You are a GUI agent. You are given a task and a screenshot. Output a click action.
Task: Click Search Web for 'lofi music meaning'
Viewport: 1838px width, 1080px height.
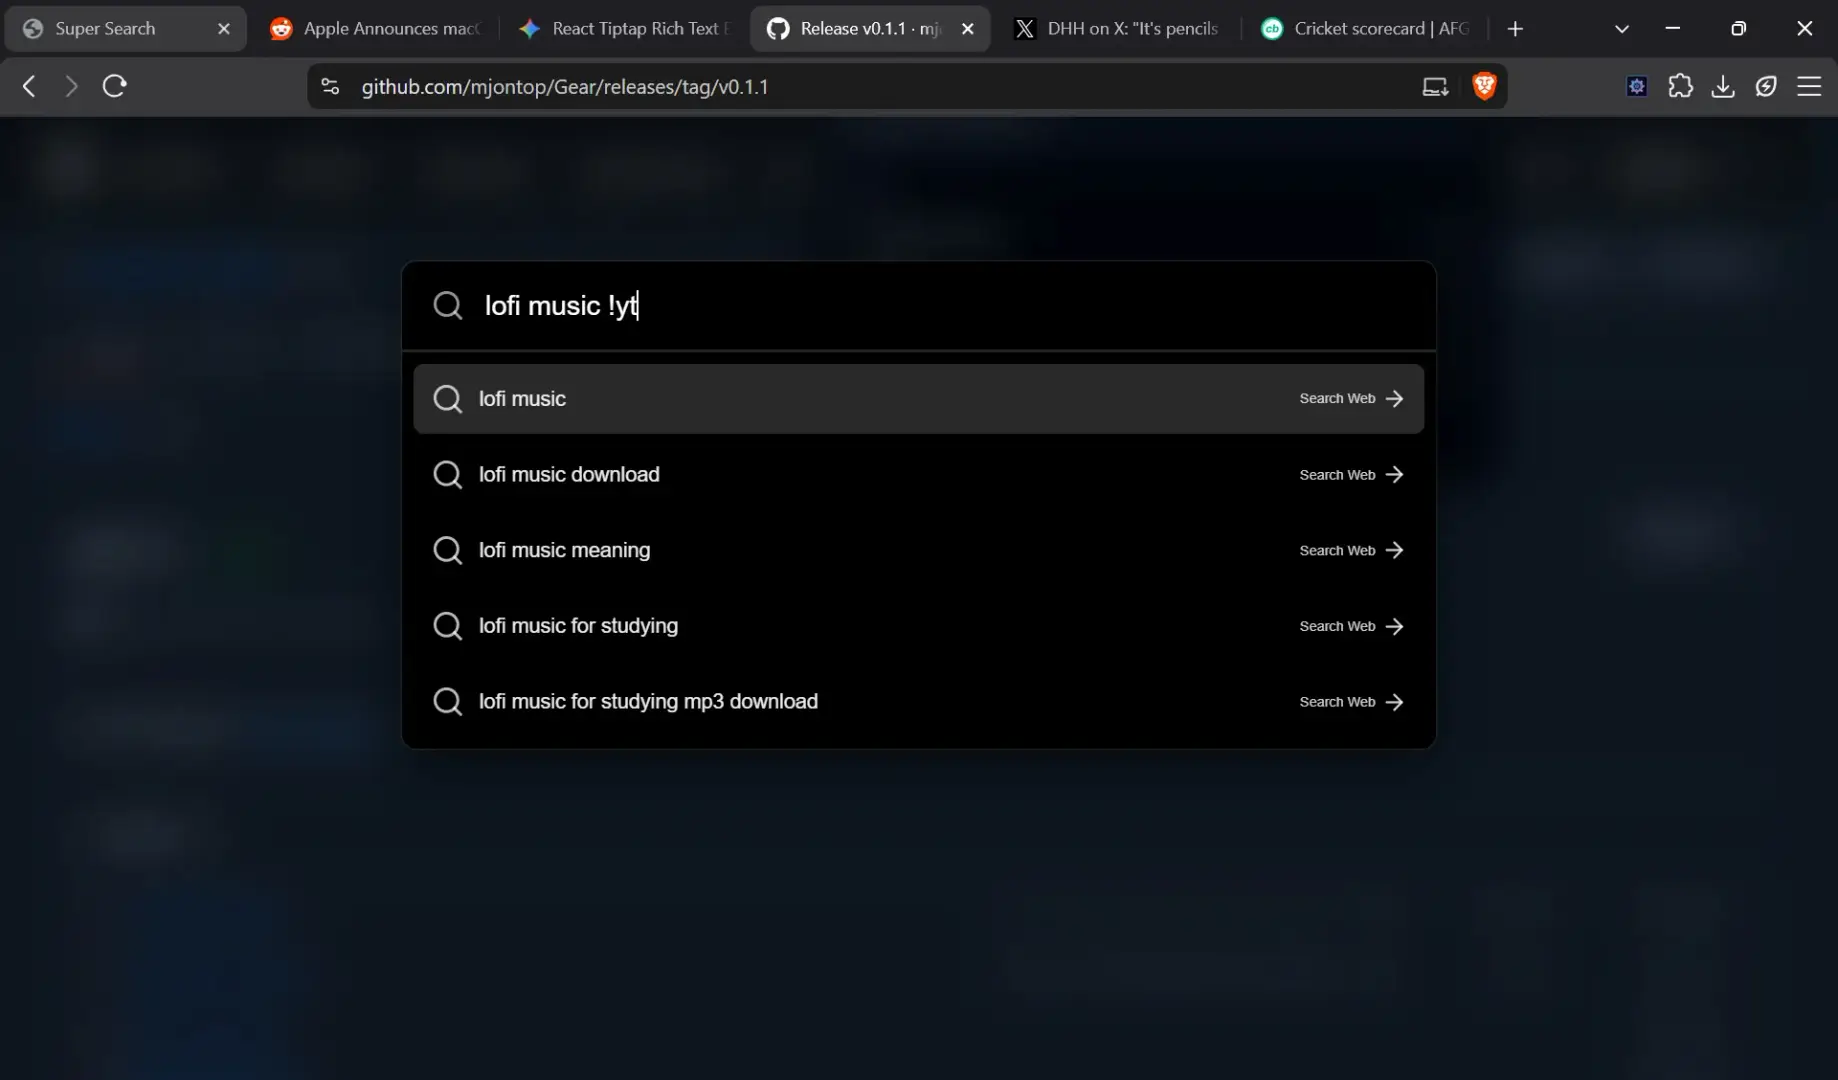(x=1351, y=551)
